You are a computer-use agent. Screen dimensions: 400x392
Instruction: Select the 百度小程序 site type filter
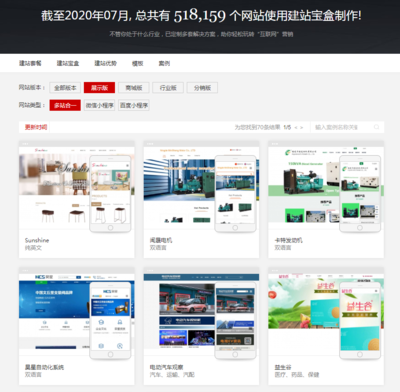134,105
